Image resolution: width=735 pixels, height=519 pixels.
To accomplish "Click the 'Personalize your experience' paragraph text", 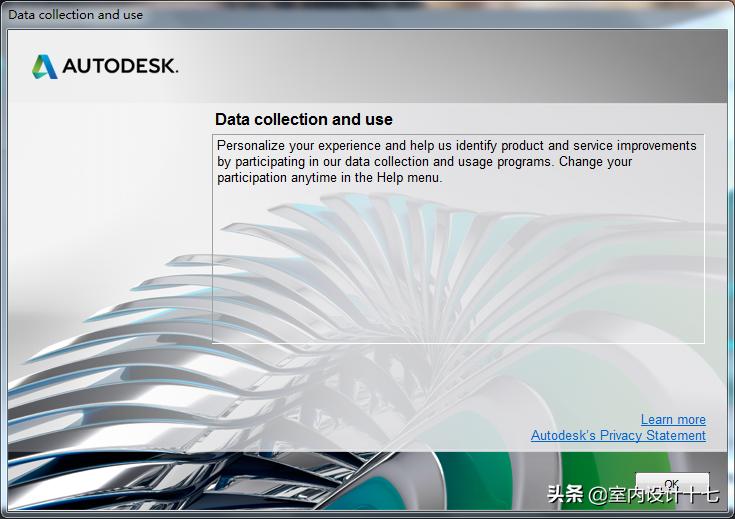I will pos(457,161).
